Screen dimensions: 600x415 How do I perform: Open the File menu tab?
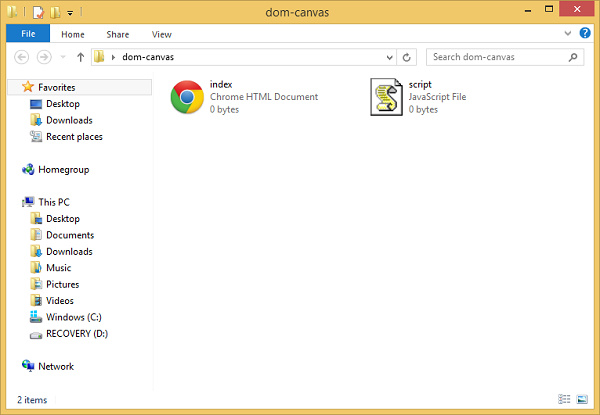pyautogui.click(x=28, y=34)
